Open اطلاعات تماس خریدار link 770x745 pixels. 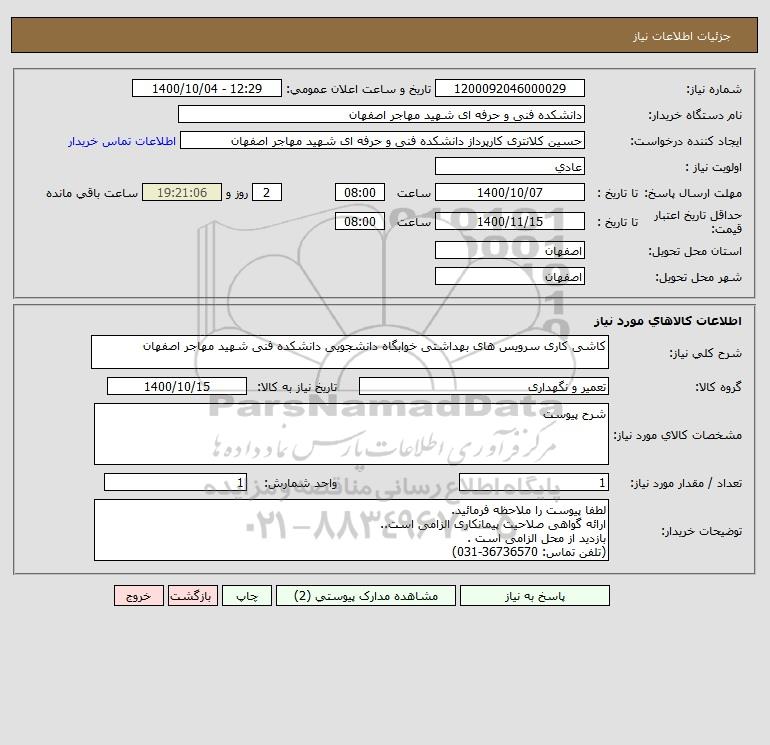coord(122,141)
